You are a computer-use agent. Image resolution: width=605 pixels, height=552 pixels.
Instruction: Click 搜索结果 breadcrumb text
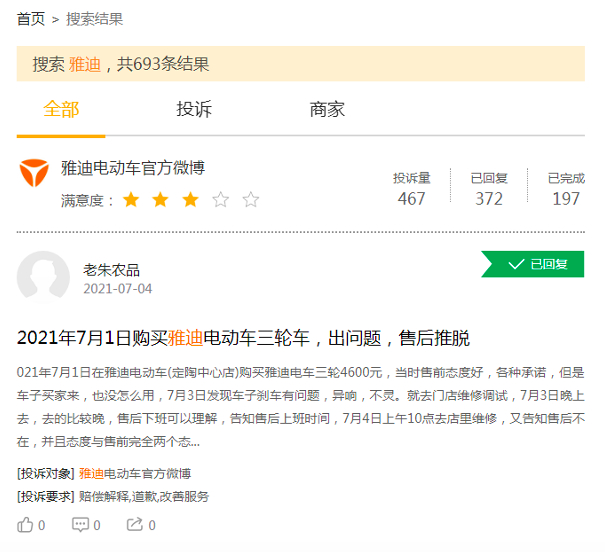95,19
